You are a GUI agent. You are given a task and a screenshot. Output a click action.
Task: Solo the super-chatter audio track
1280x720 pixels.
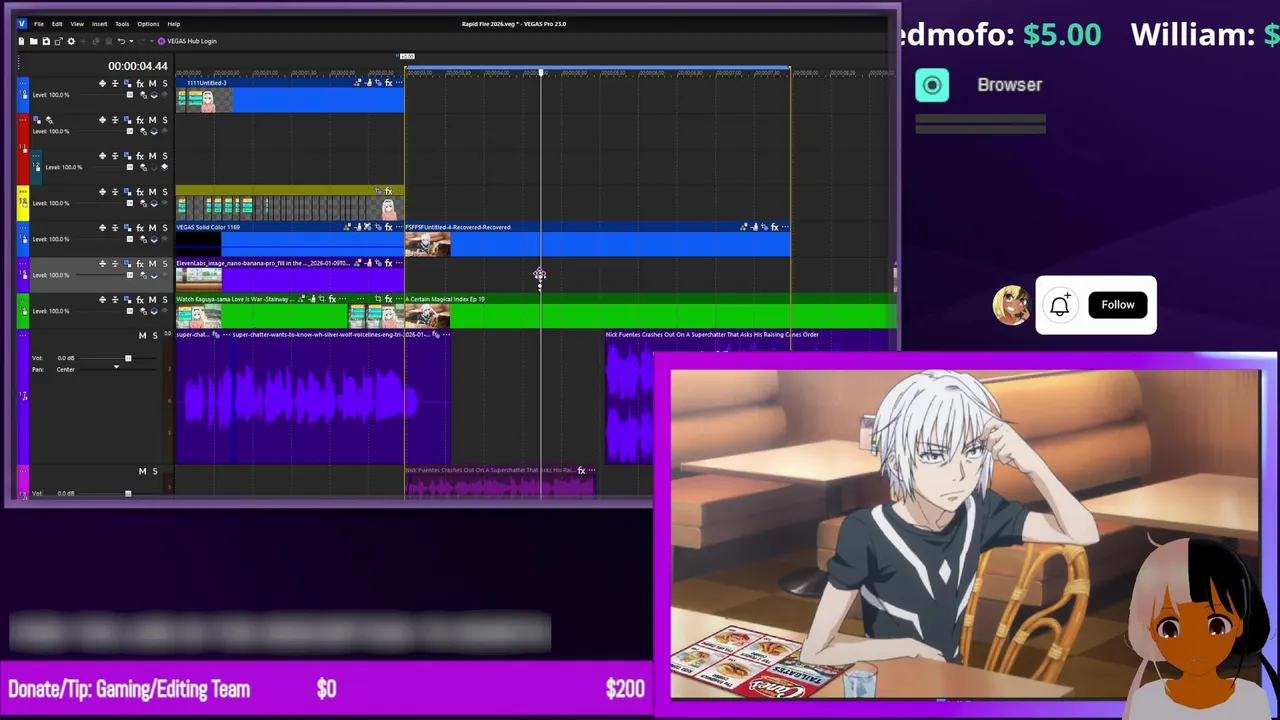154,335
